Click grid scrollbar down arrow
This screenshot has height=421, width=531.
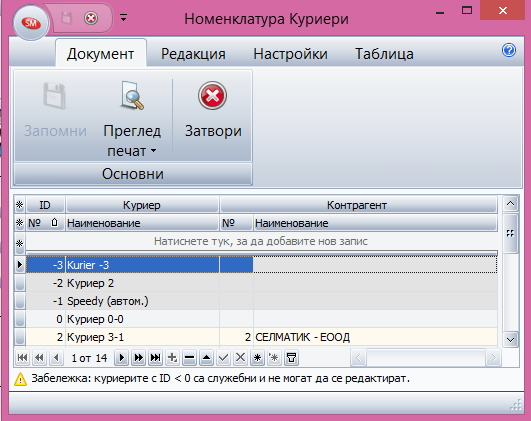coord(510,339)
